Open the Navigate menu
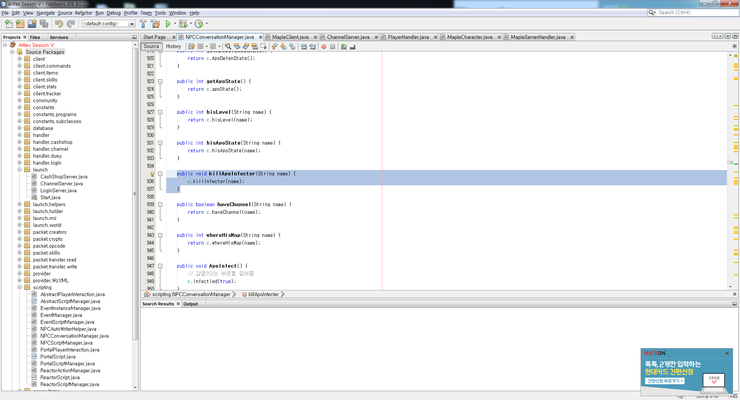 click(x=45, y=13)
